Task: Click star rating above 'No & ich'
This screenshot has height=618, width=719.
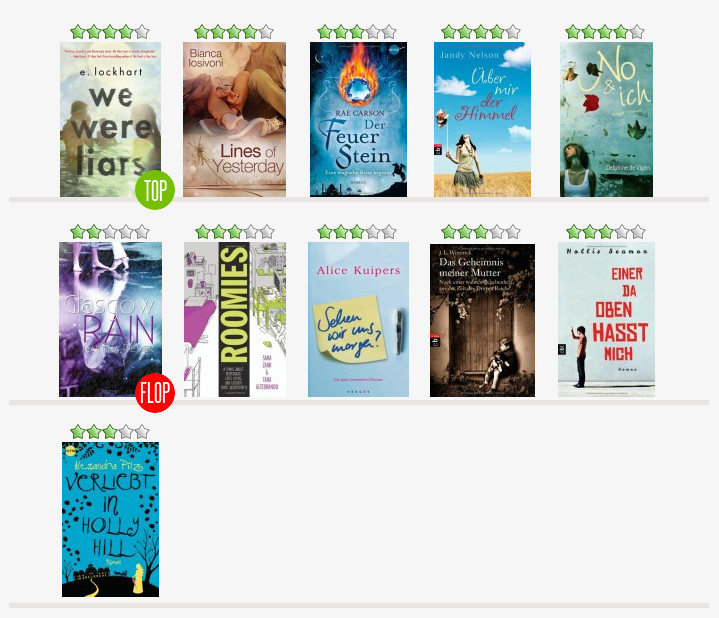Action: tap(605, 32)
